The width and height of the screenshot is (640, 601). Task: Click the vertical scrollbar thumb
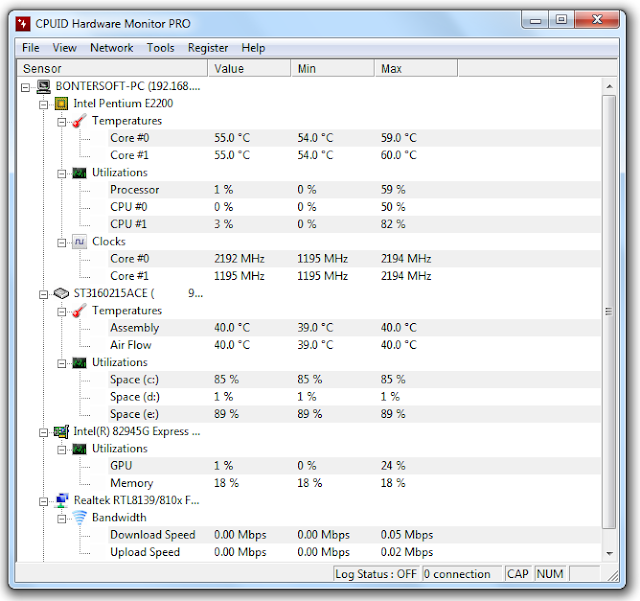click(x=609, y=312)
